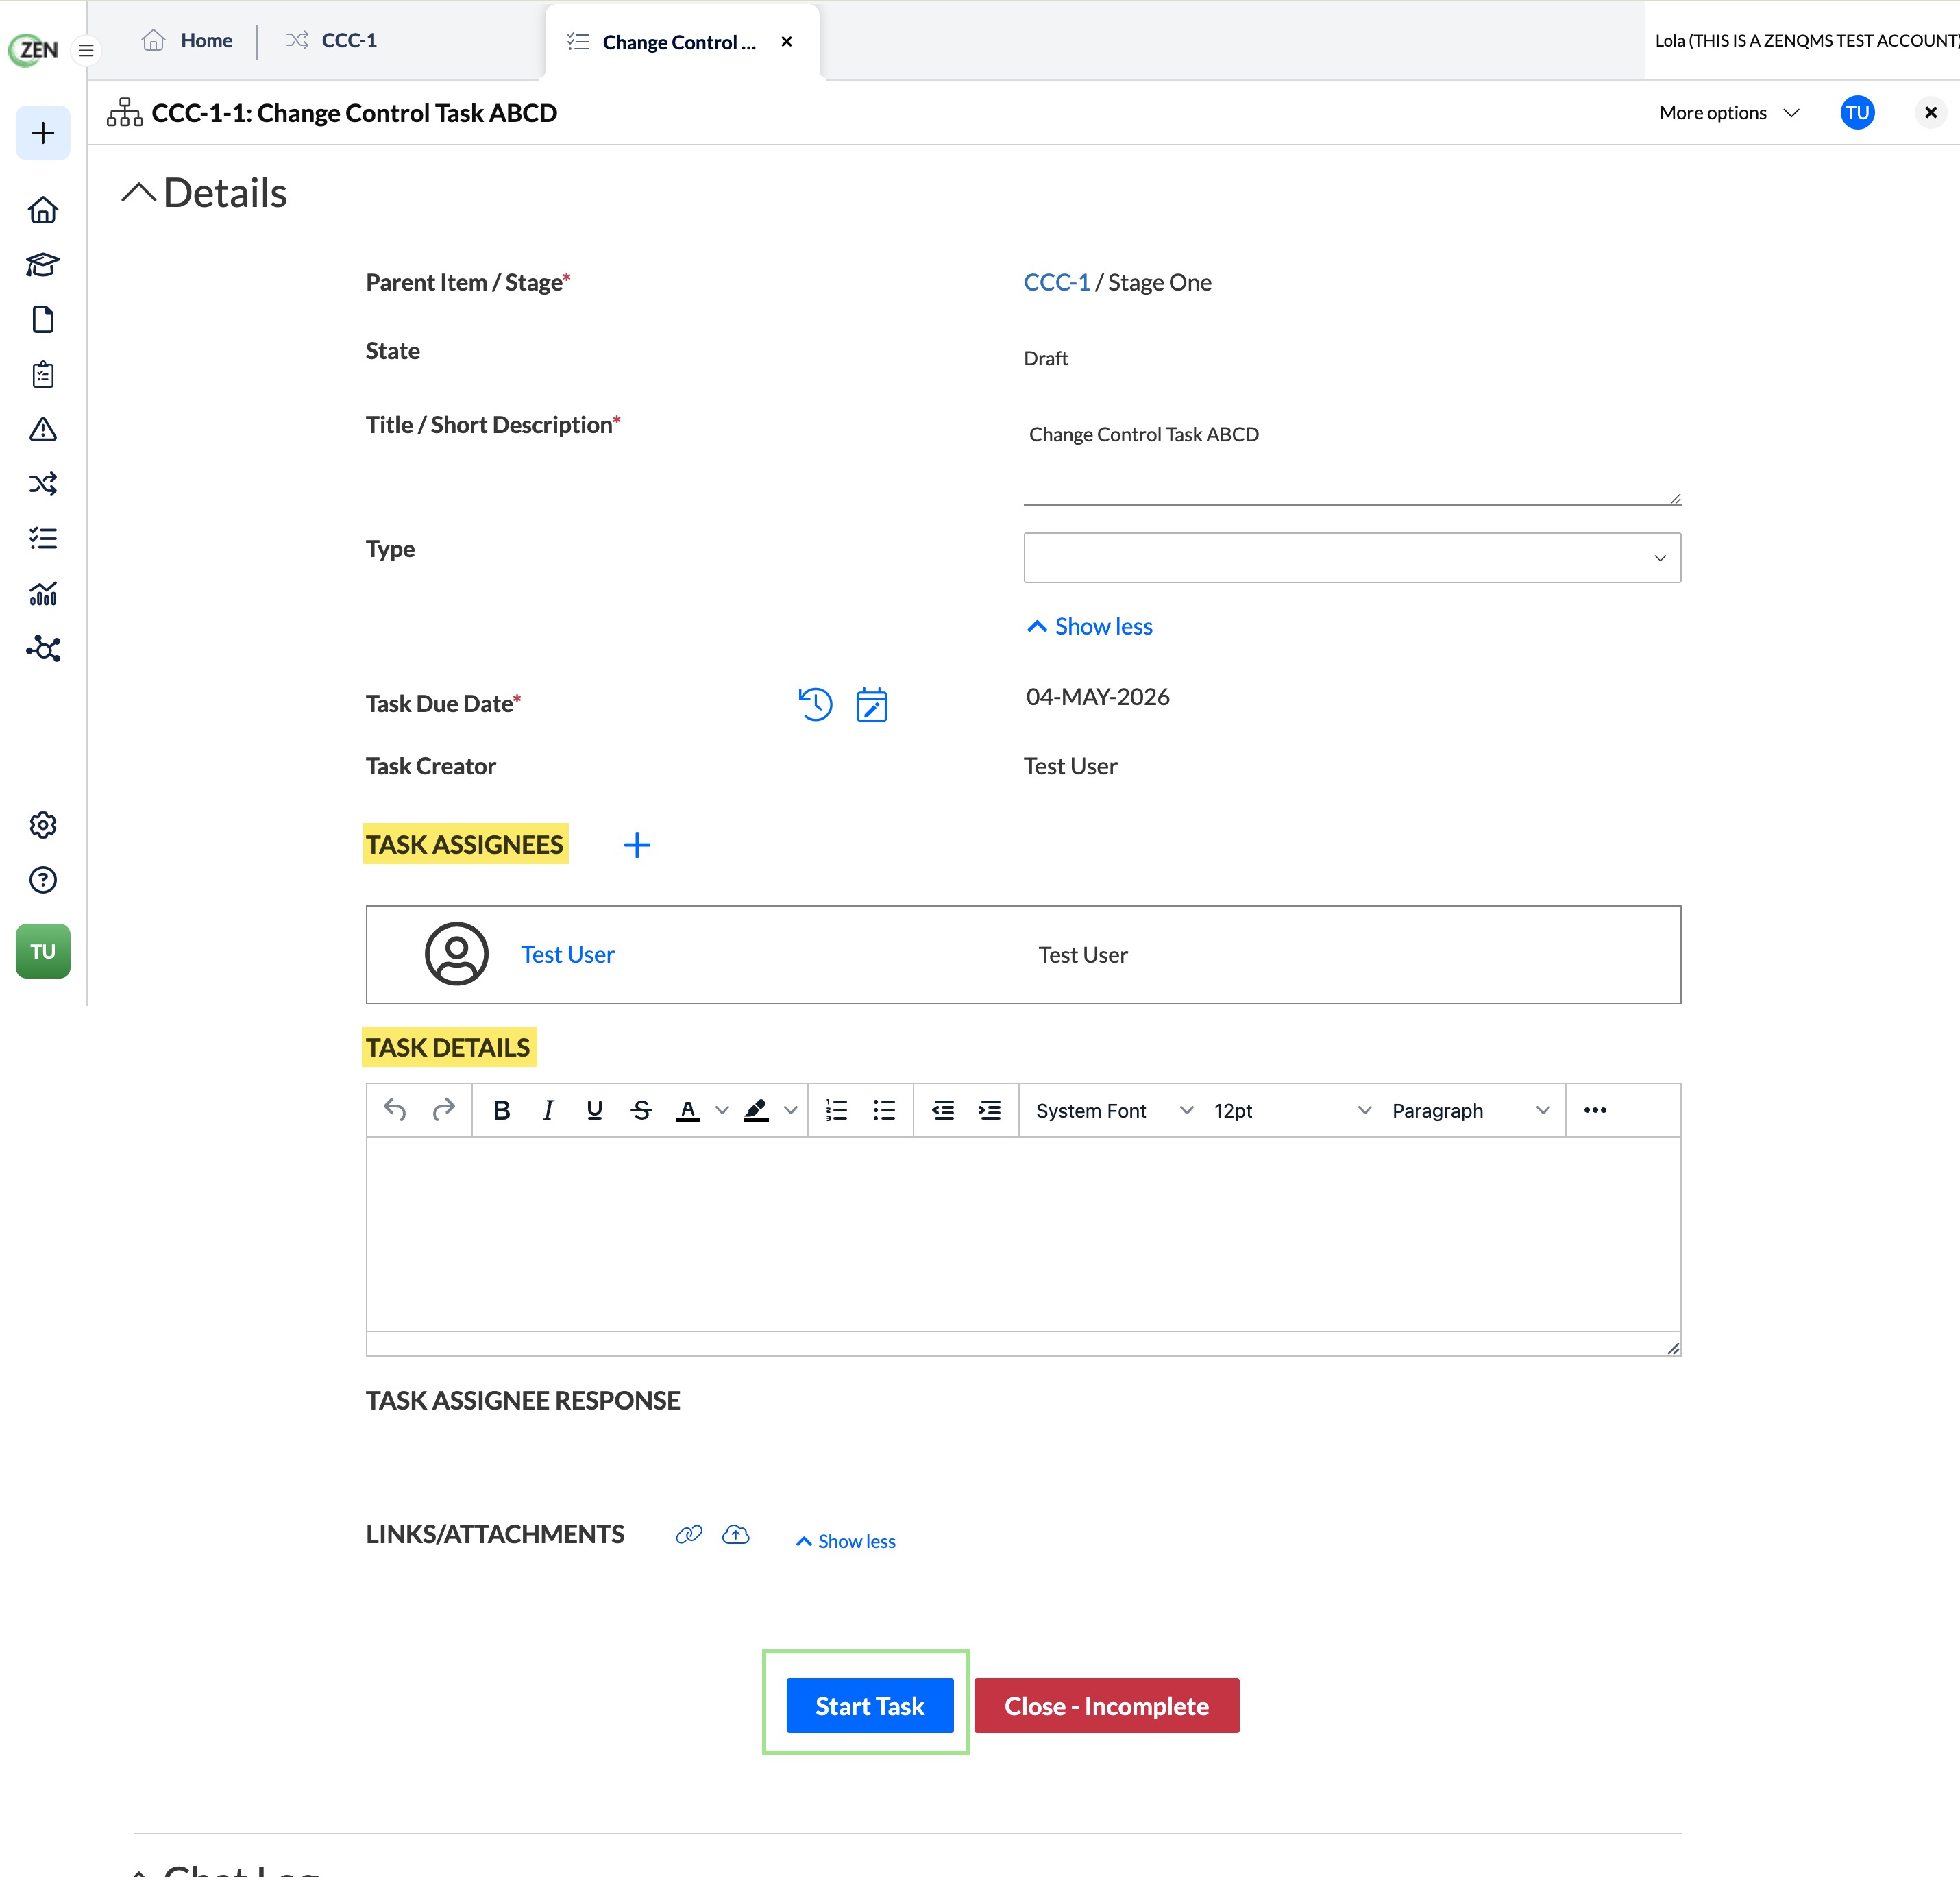Click the Start Task button
Screen dimensions: 1960x1881
[870, 1706]
